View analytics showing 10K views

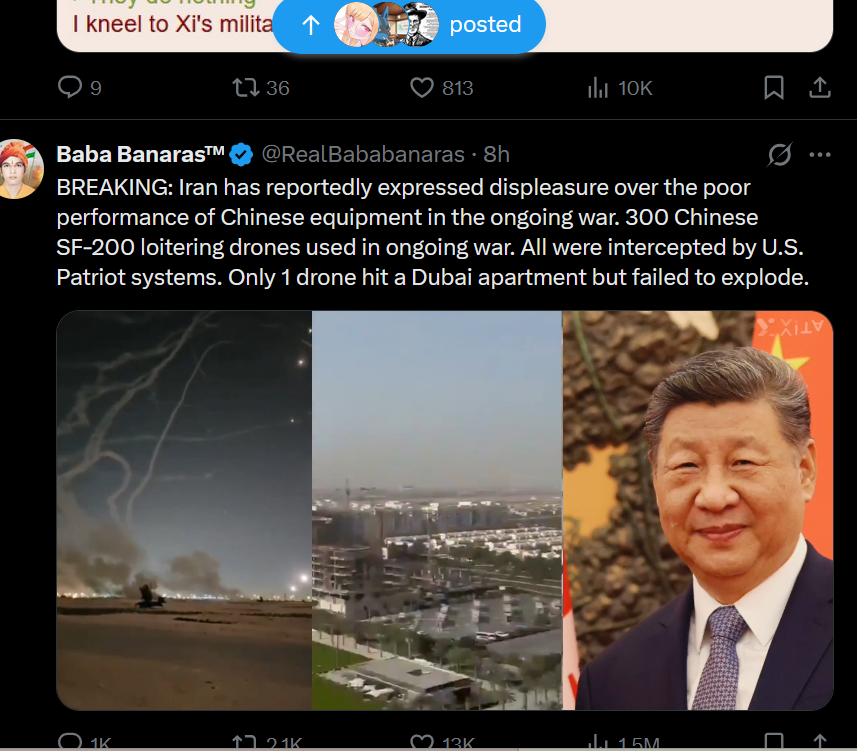point(620,87)
